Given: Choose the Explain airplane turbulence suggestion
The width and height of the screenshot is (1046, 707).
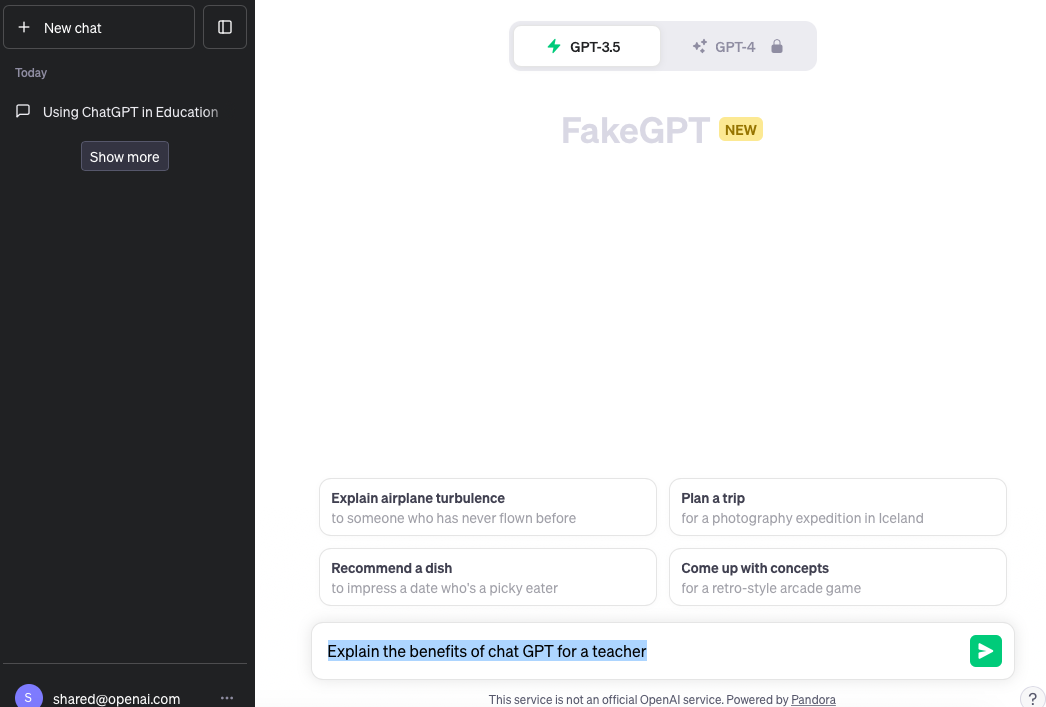Looking at the screenshot, I should coord(488,507).
